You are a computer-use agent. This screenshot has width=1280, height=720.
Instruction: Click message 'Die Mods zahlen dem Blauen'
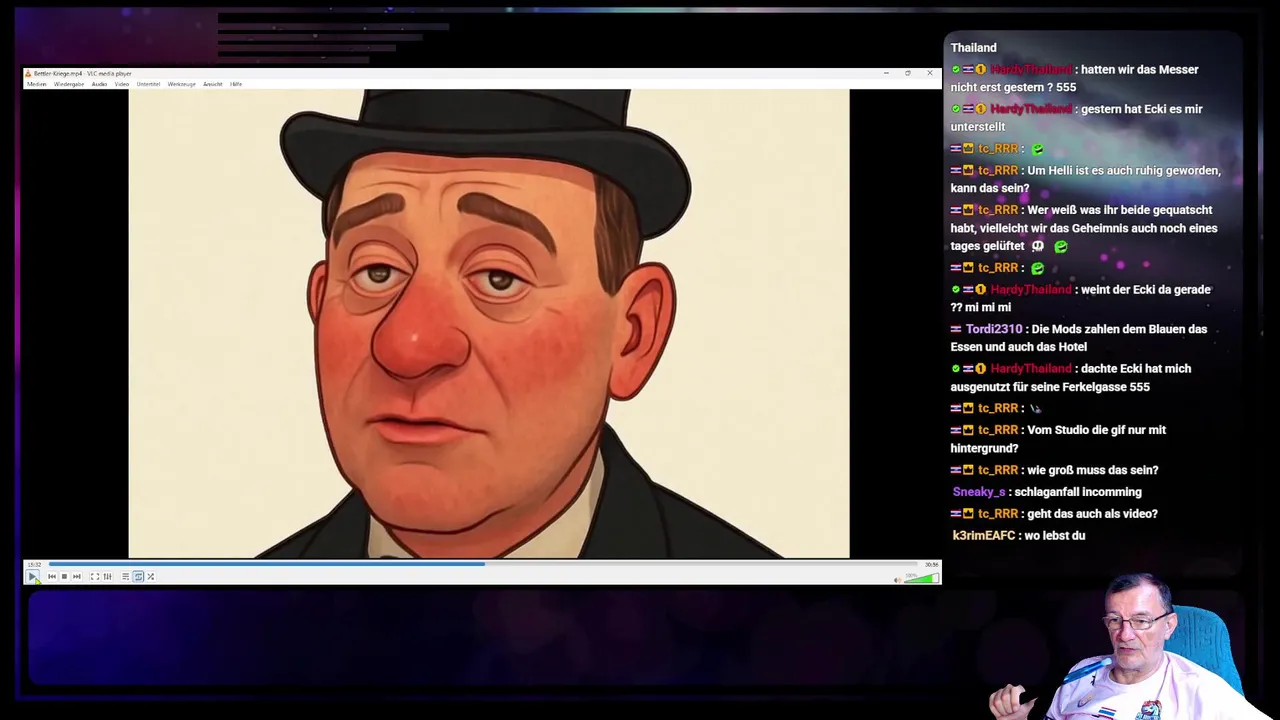[x=1079, y=338]
